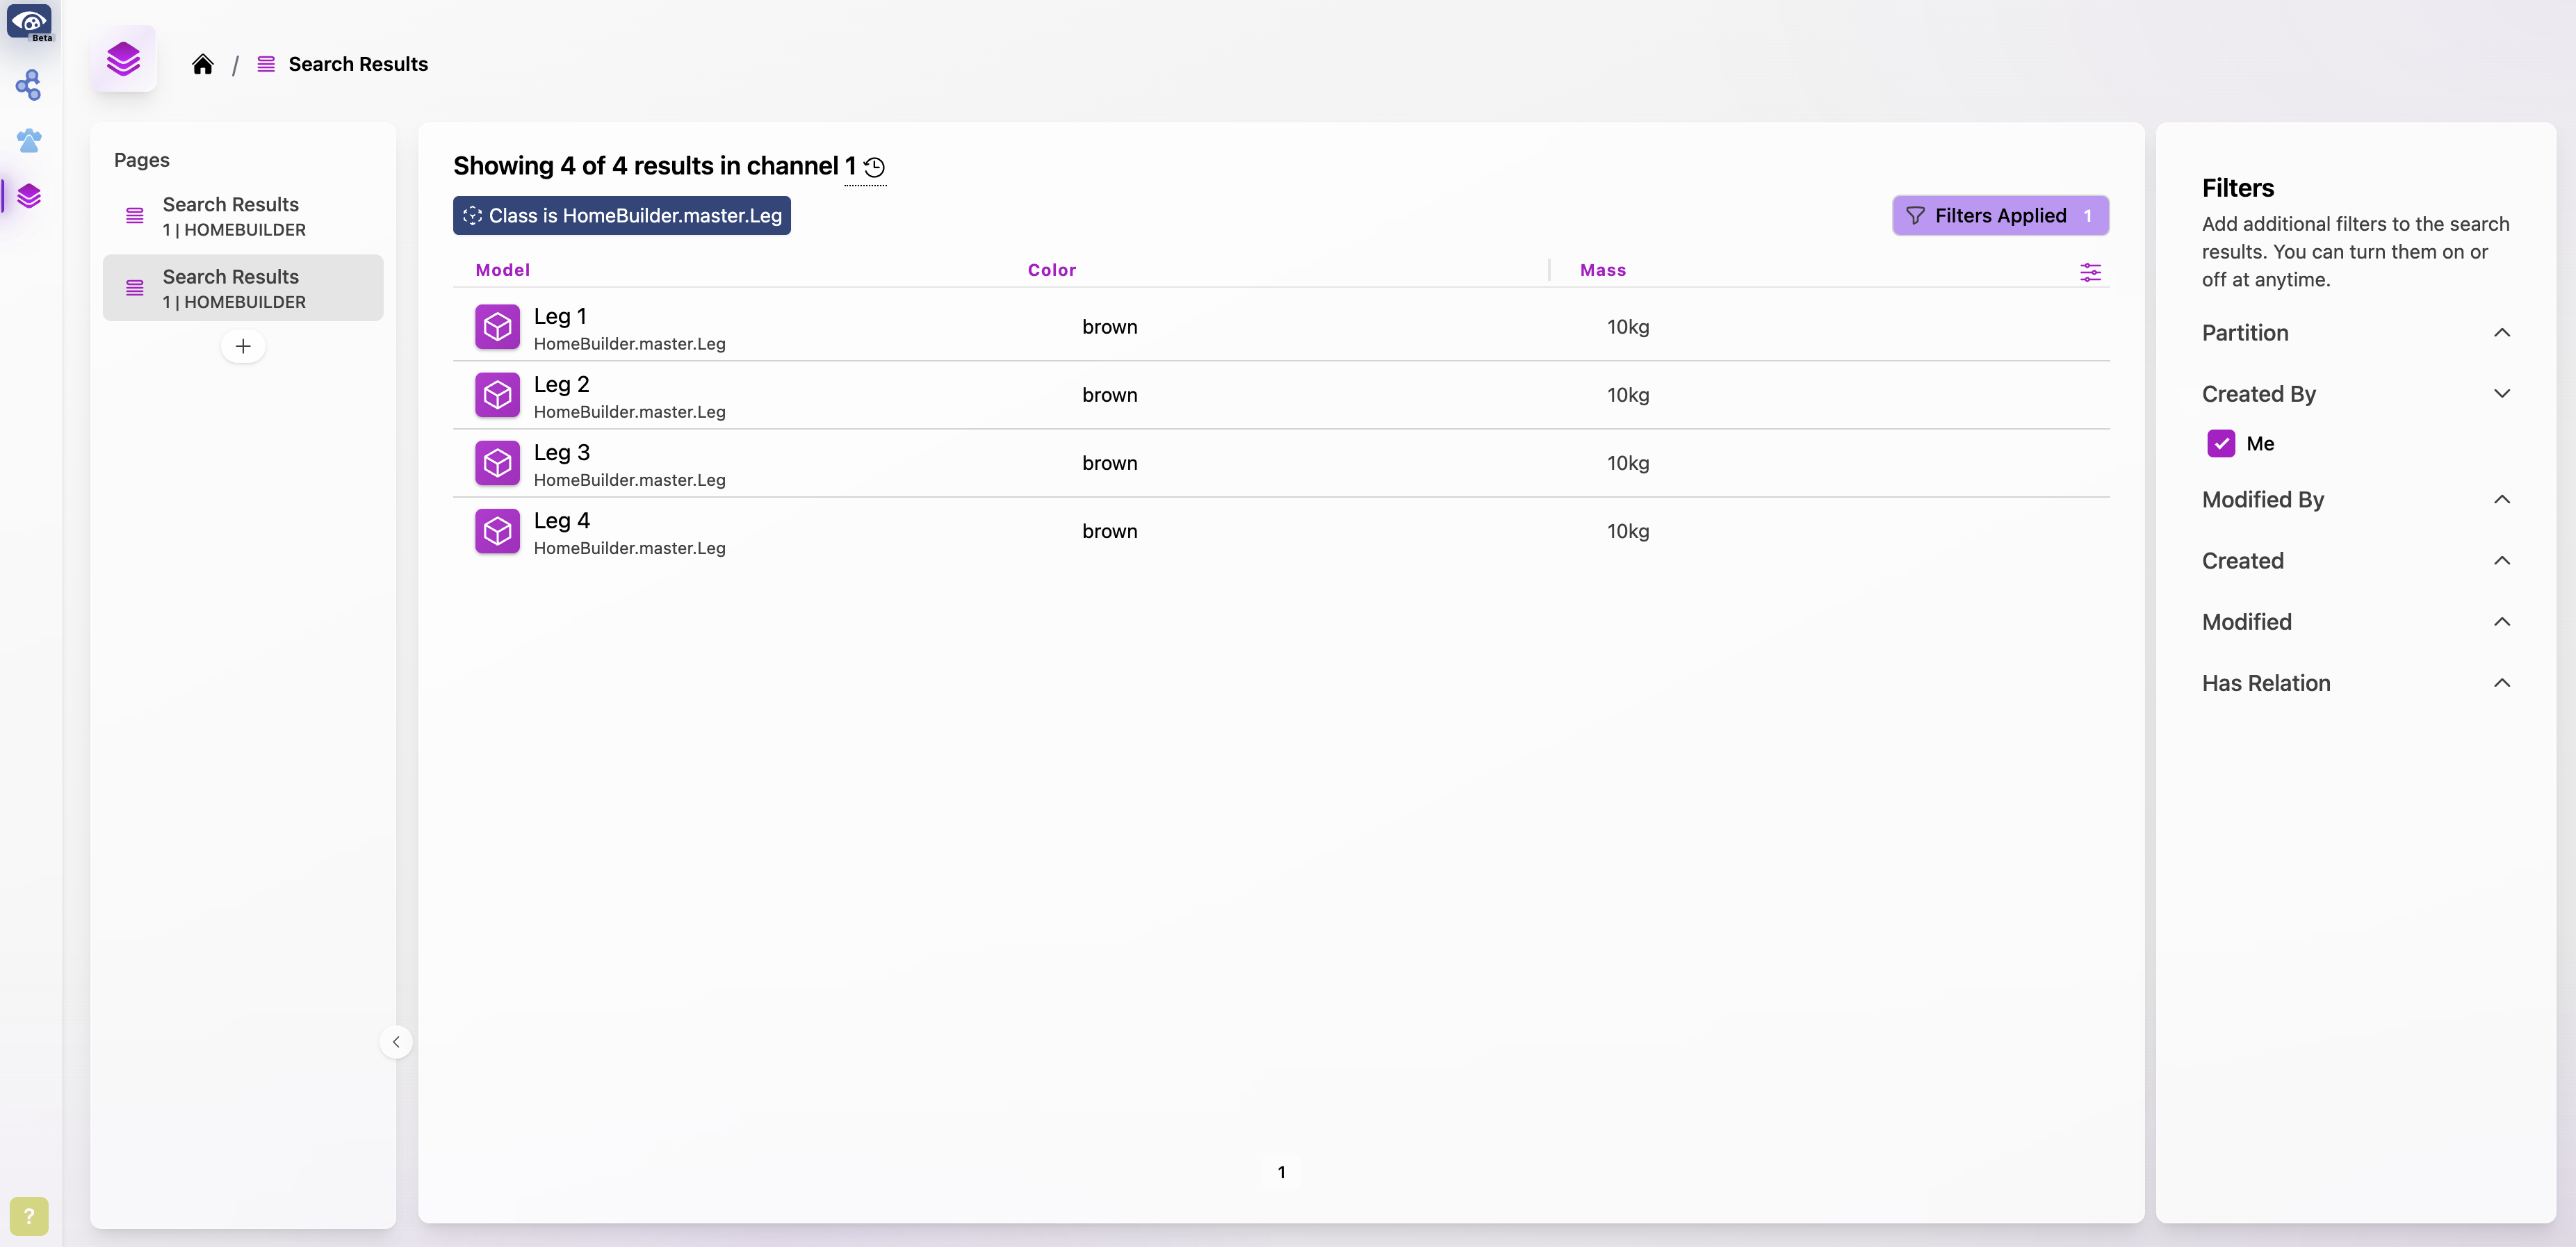The height and width of the screenshot is (1247, 2576).
Task: Expand the Partition filter section
Action: [2356, 333]
